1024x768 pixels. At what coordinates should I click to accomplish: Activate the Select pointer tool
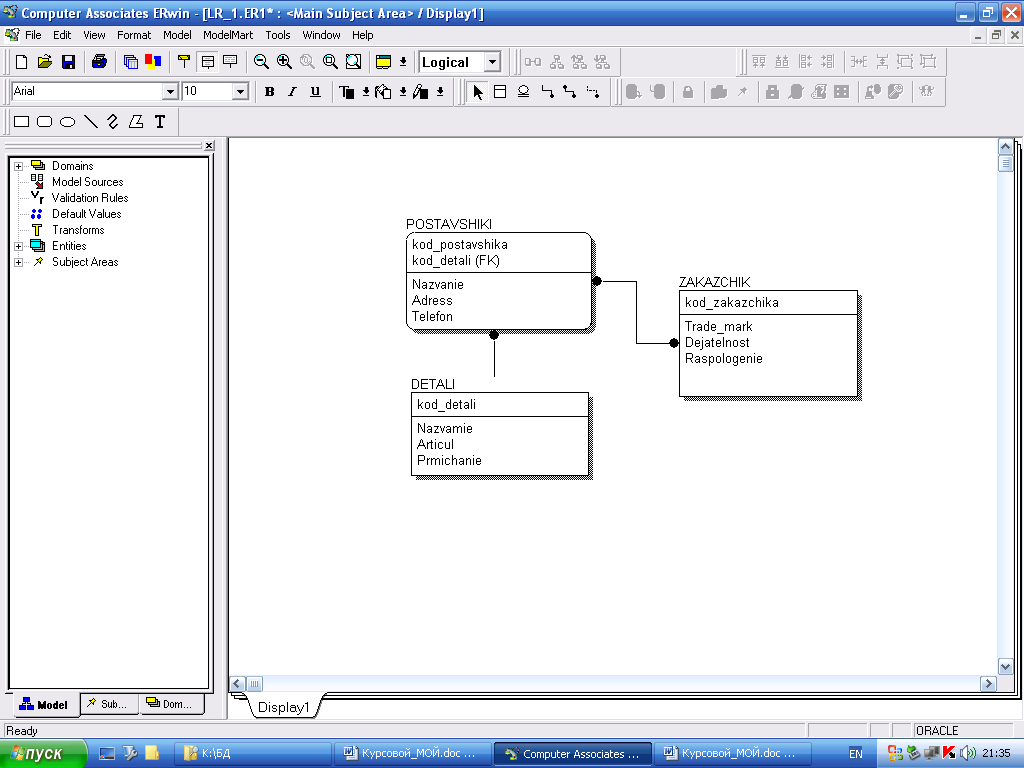coord(477,92)
